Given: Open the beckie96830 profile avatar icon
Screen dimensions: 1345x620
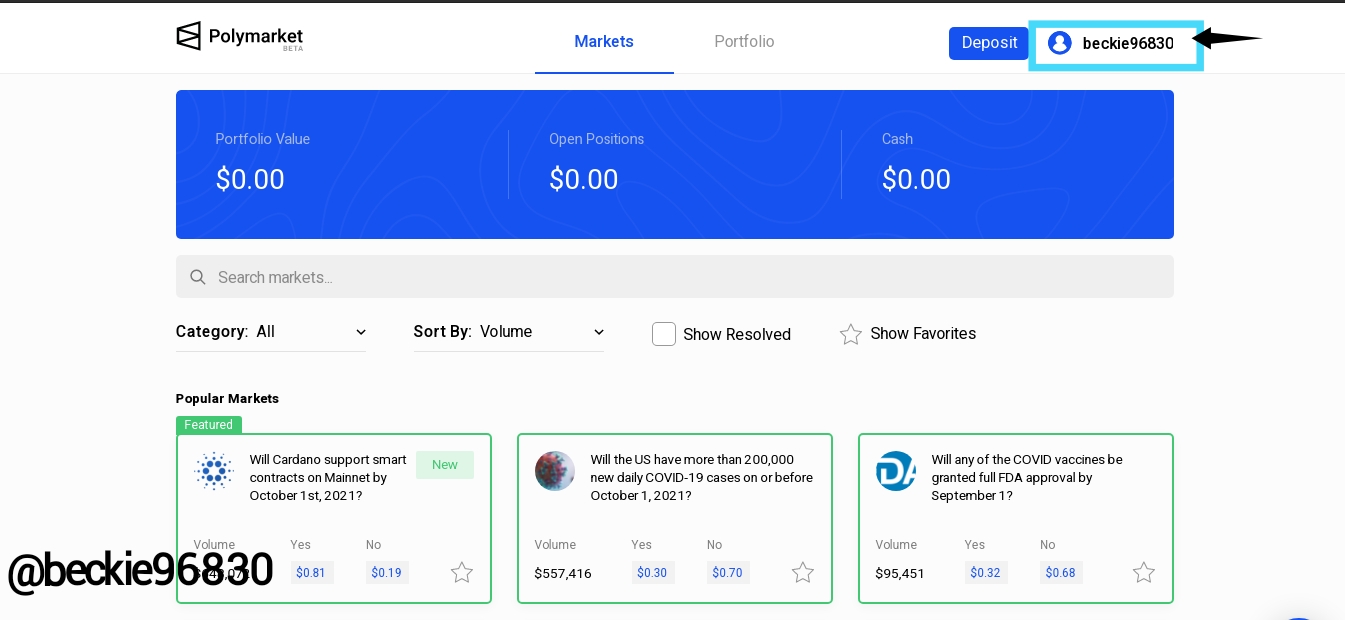Looking at the screenshot, I should pos(1060,43).
